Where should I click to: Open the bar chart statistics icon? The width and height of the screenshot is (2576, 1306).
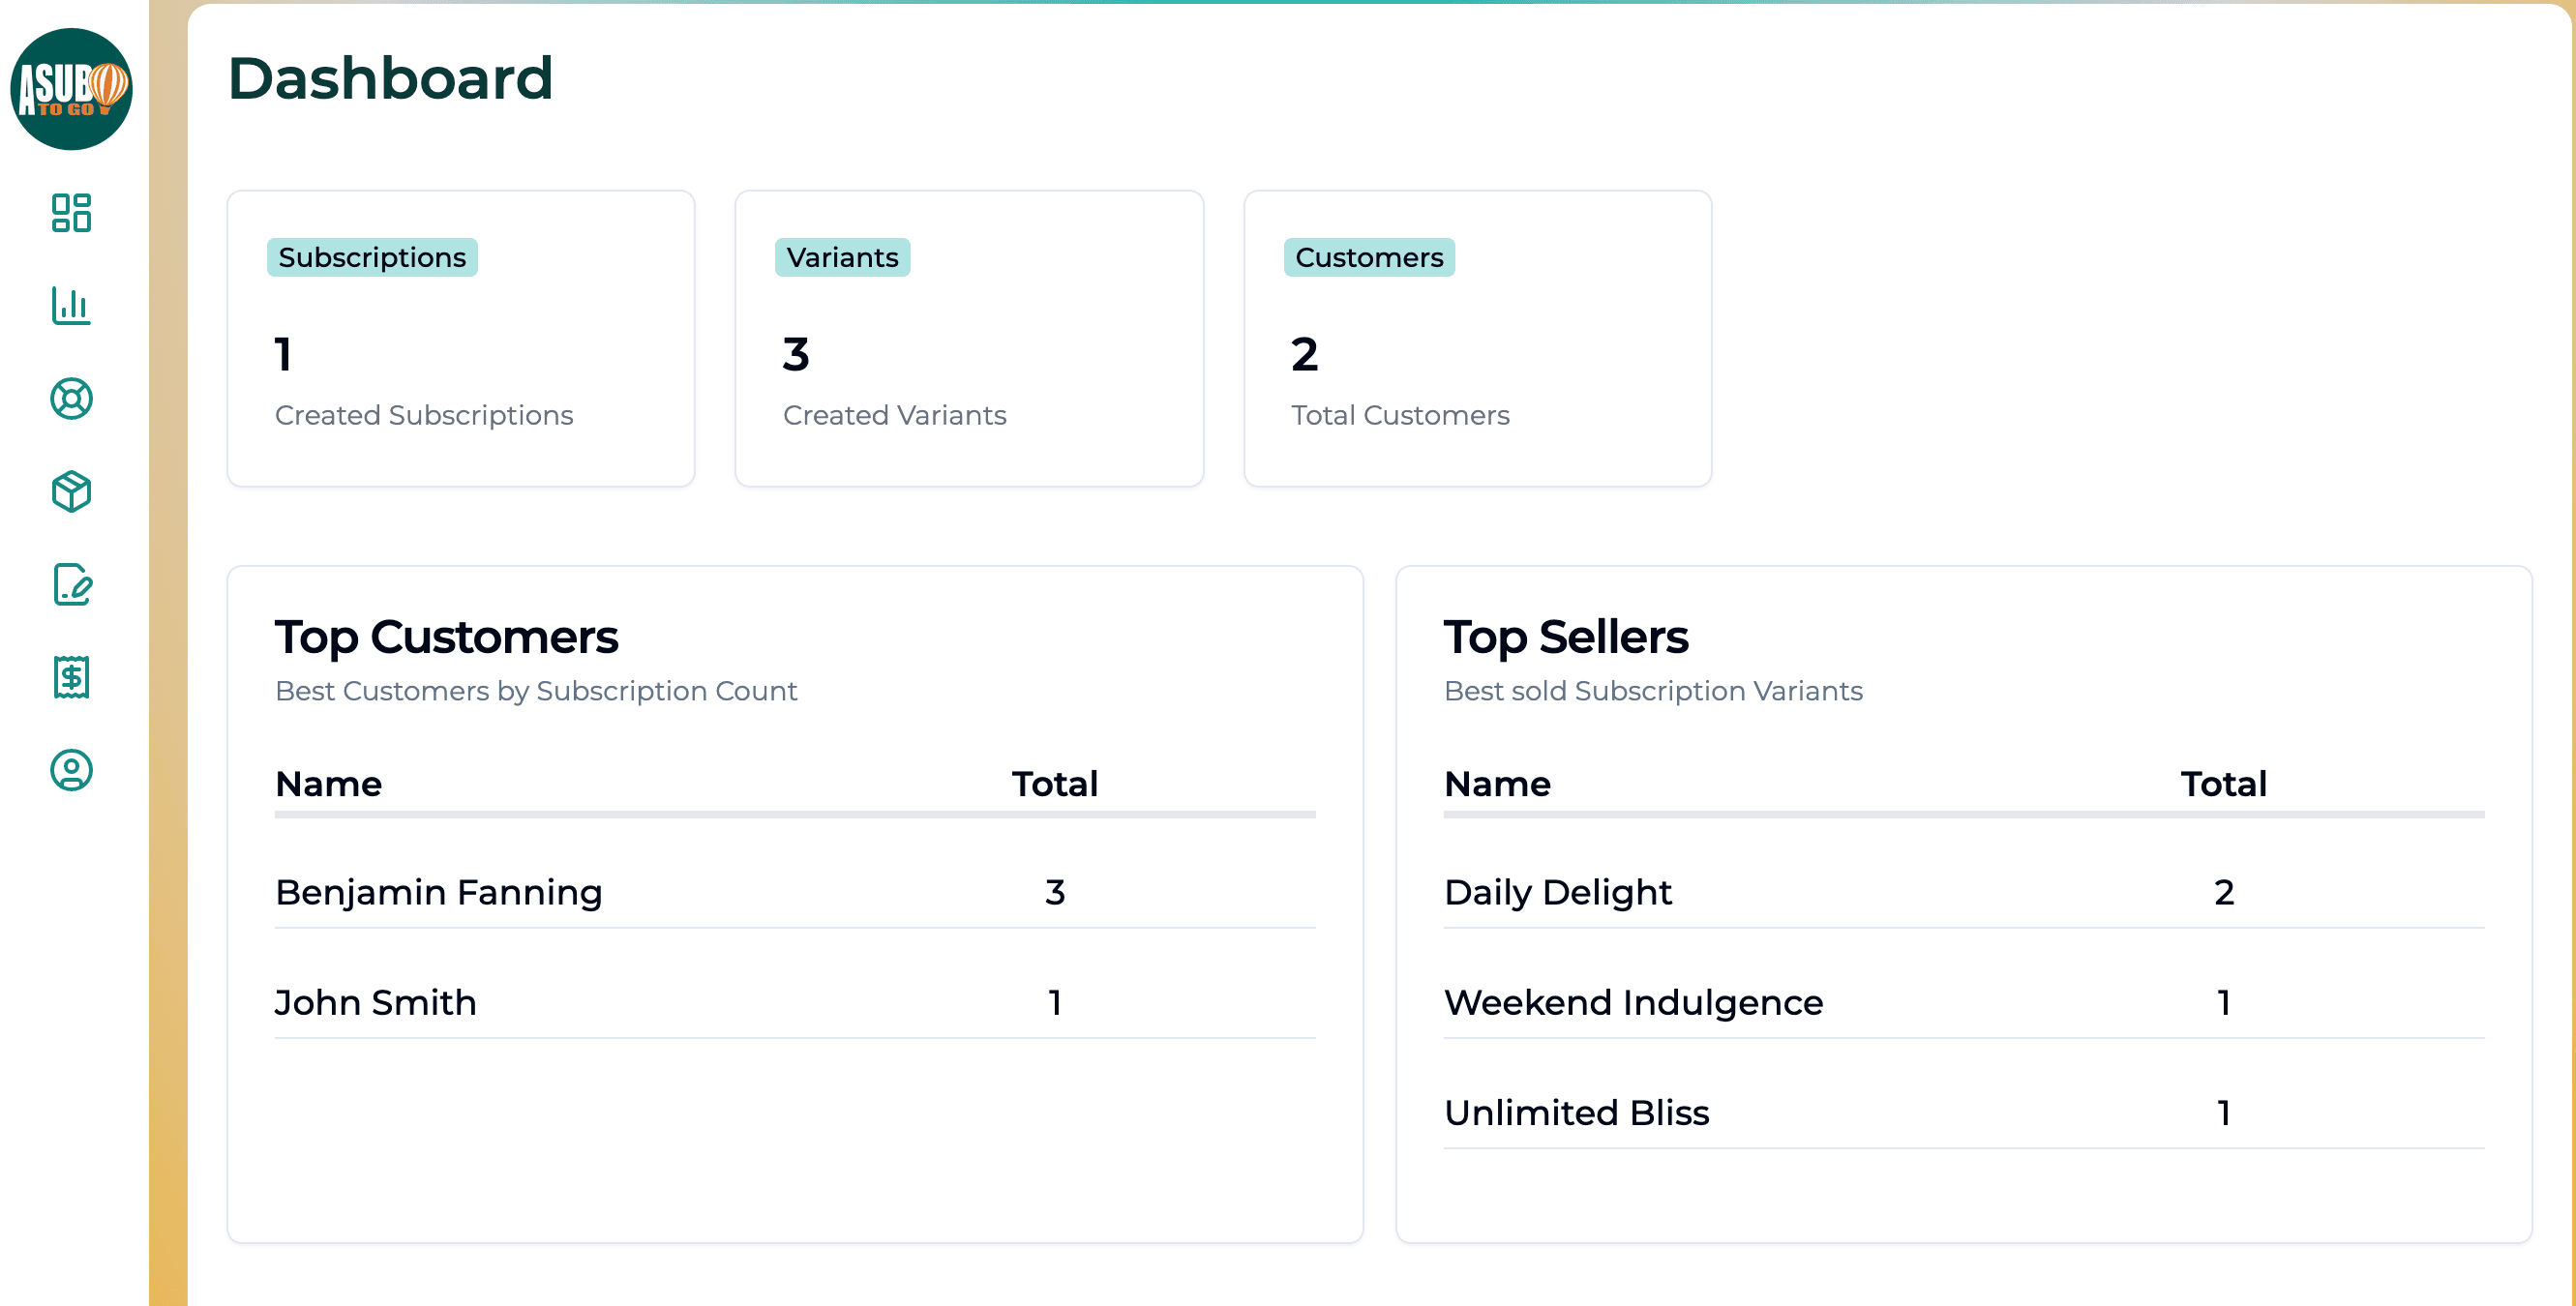pos(71,306)
